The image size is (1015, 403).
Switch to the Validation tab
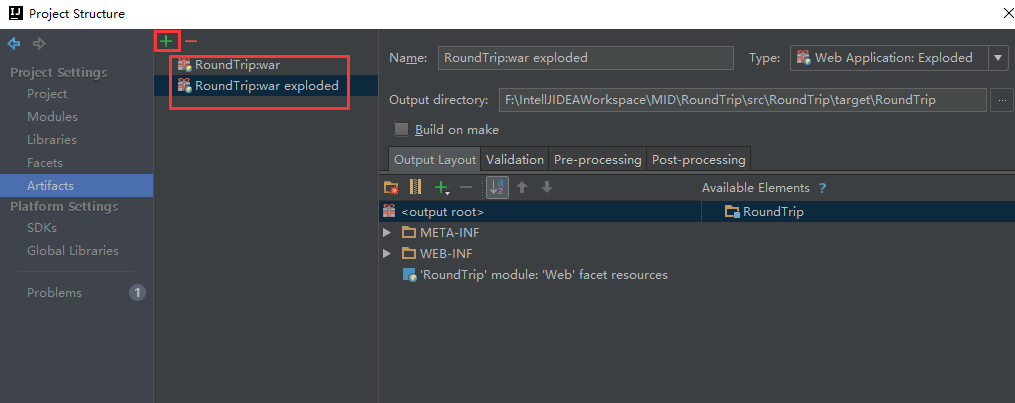[515, 159]
